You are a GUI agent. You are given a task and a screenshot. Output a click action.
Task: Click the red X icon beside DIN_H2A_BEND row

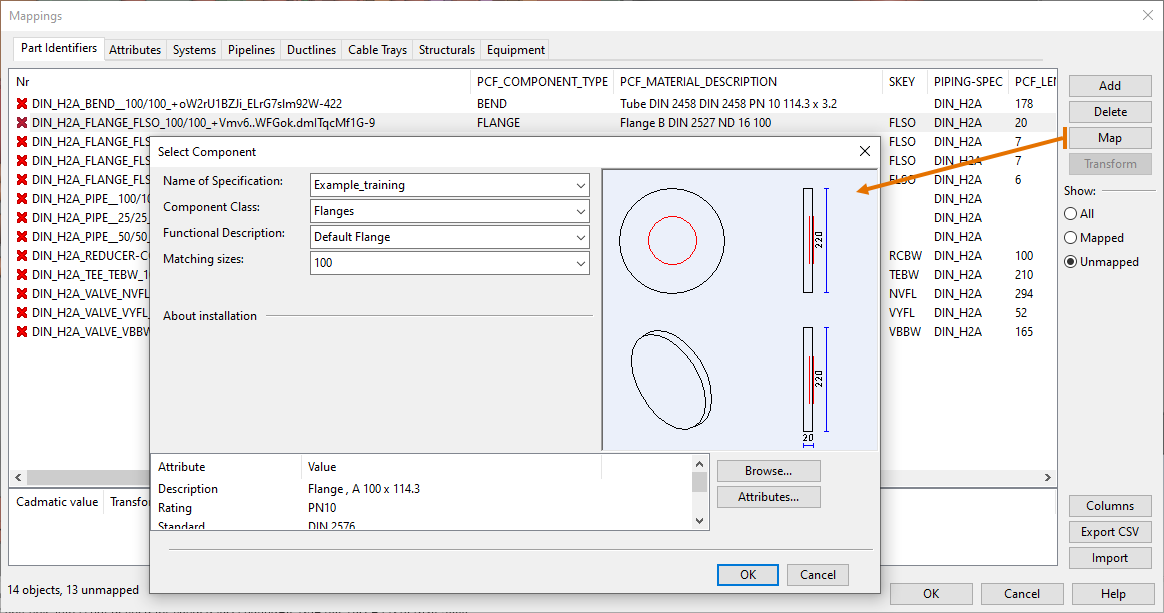tap(22, 104)
